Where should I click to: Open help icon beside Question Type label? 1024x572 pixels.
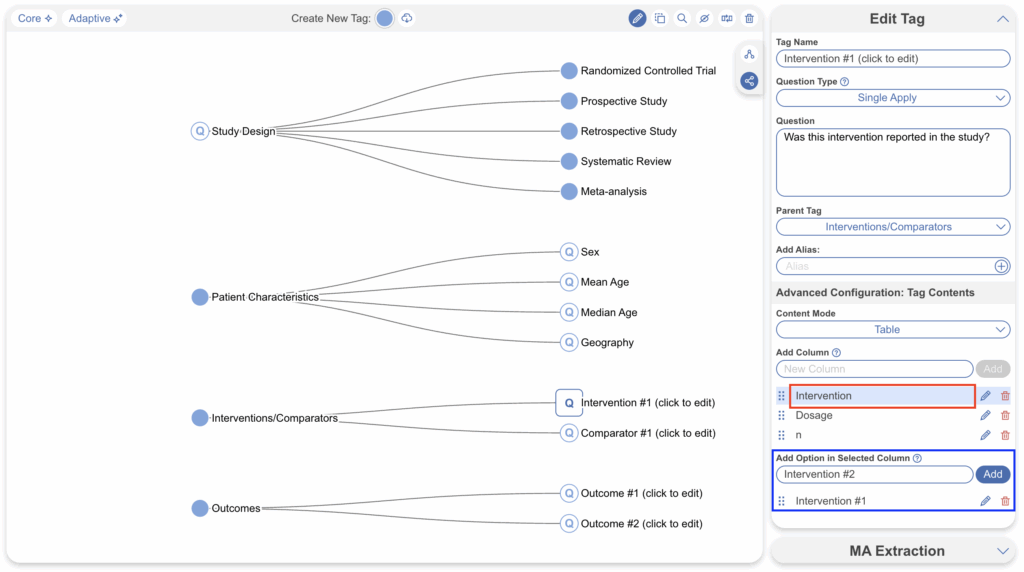[845, 82]
